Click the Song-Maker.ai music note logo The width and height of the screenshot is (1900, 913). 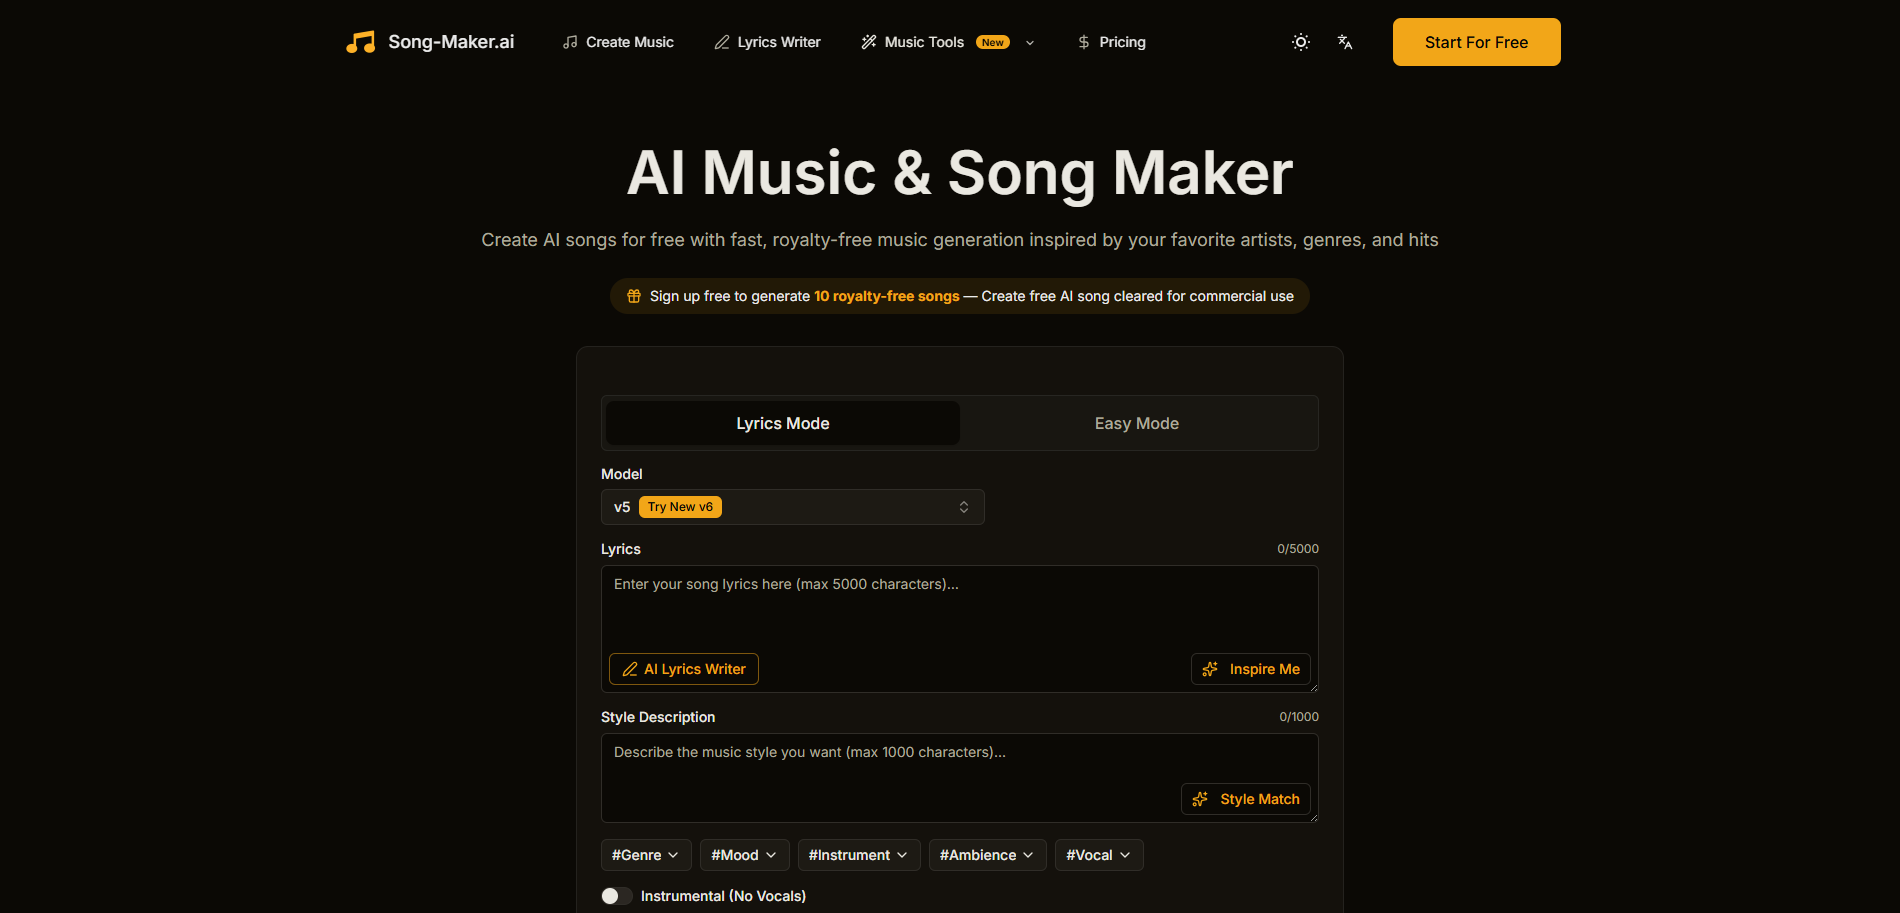point(360,42)
